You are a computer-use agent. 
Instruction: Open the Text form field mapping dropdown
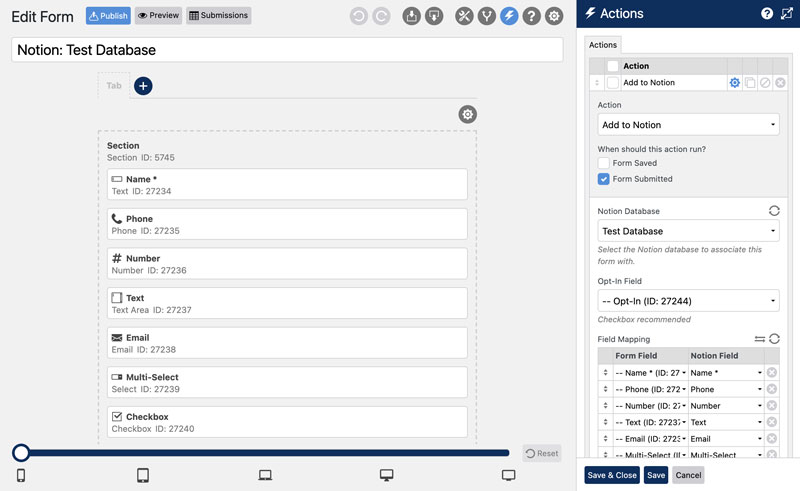tap(651, 422)
